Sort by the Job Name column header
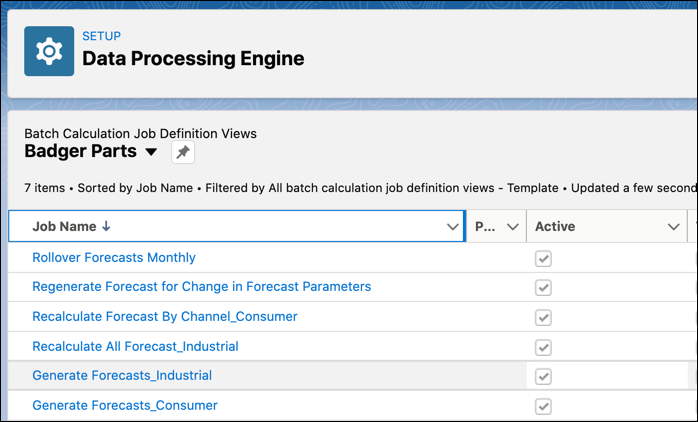The width and height of the screenshot is (698, 422). click(72, 227)
